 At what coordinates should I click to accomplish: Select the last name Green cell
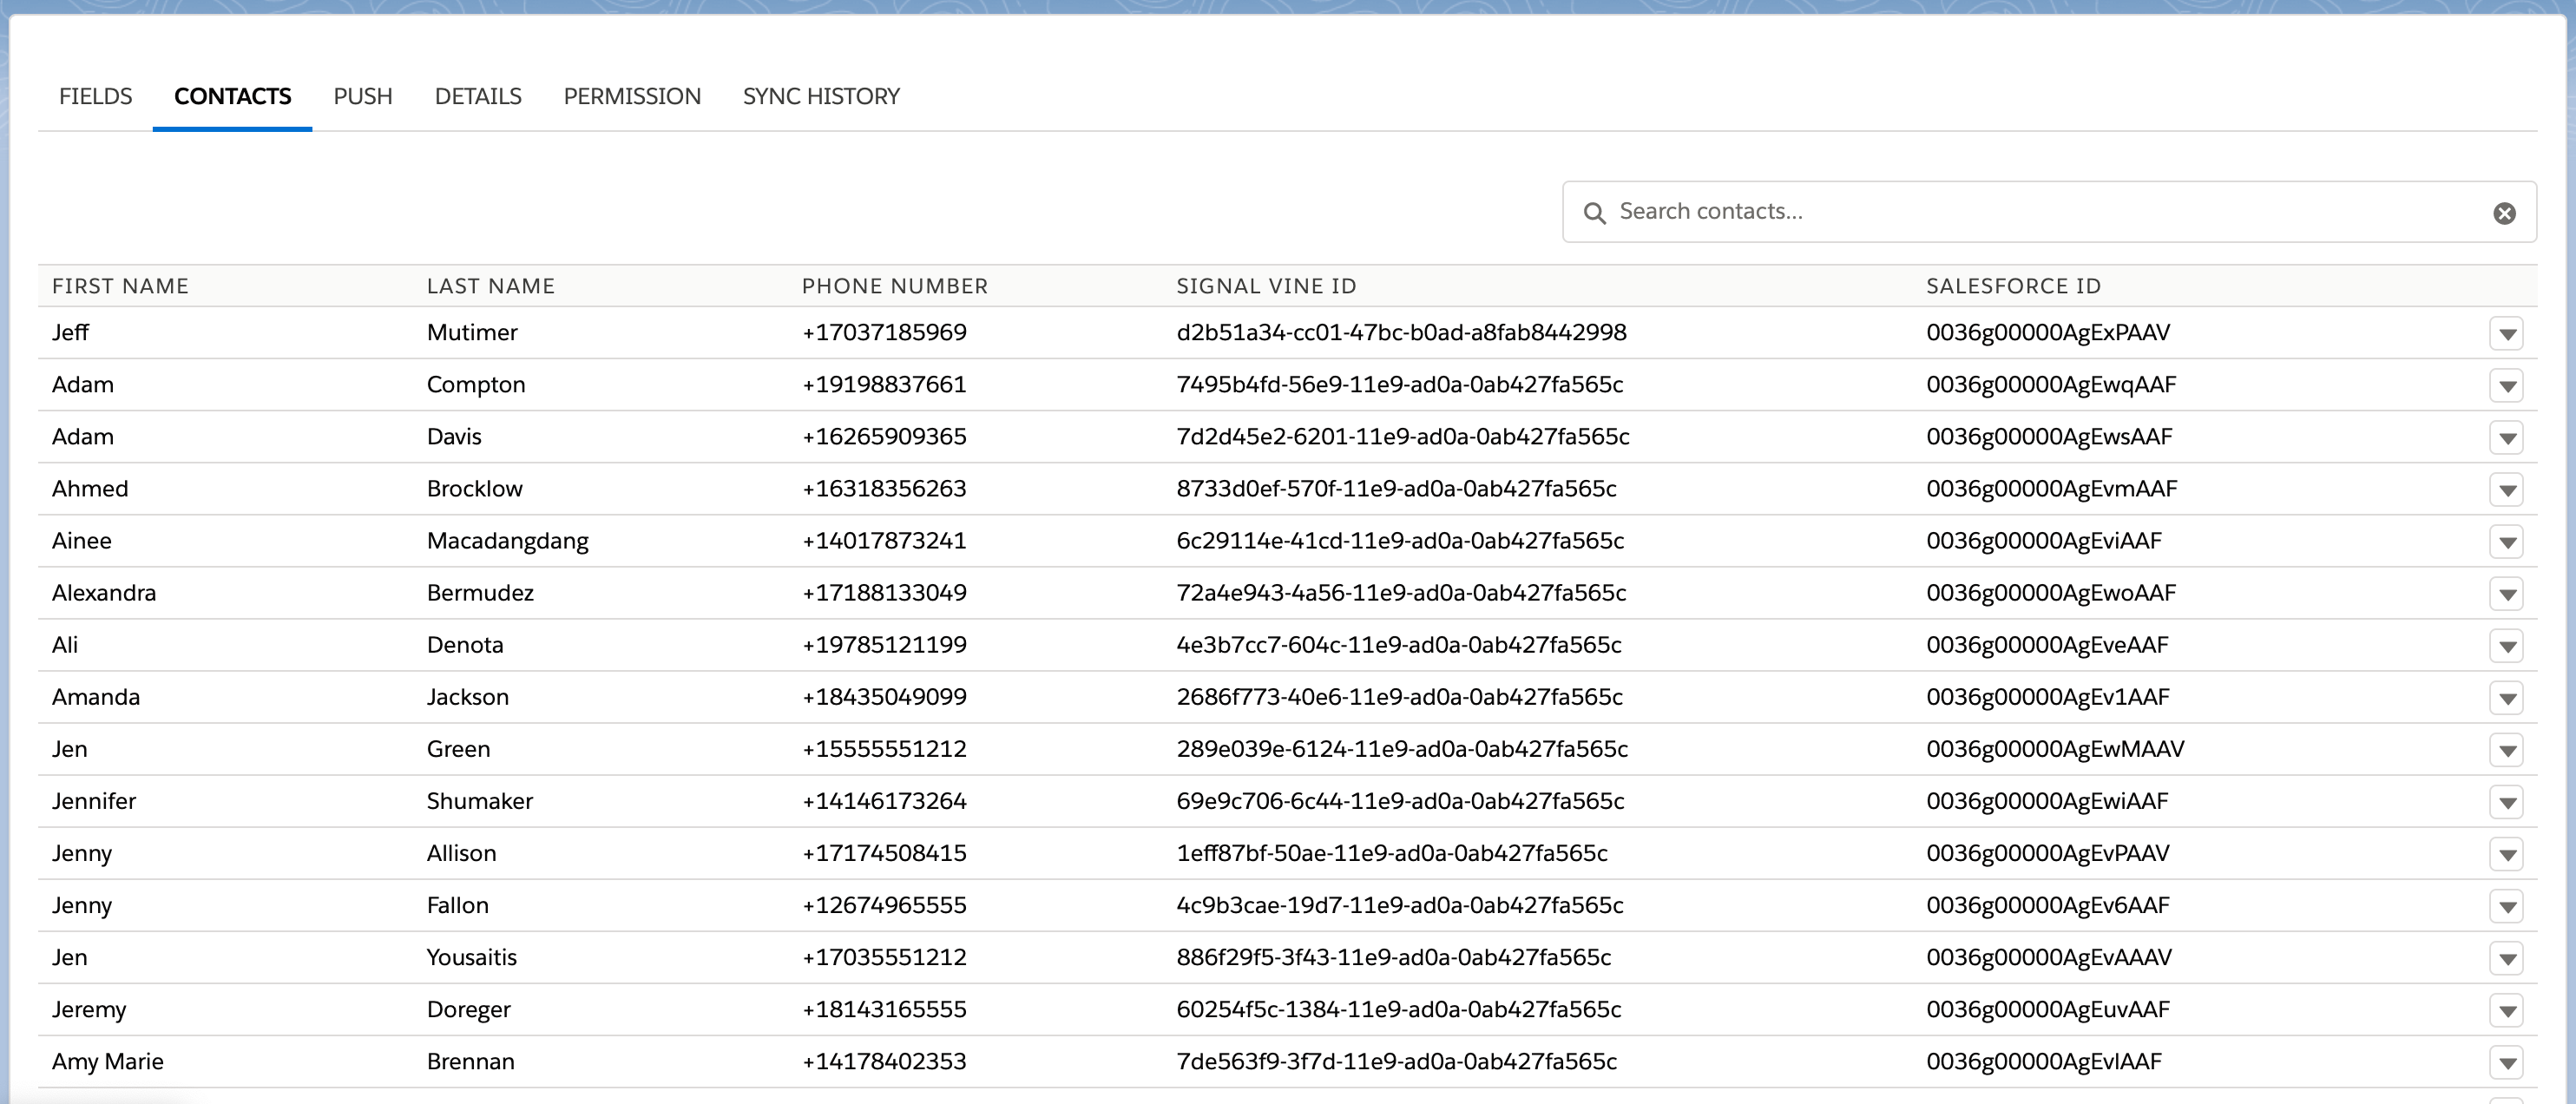click(x=459, y=748)
